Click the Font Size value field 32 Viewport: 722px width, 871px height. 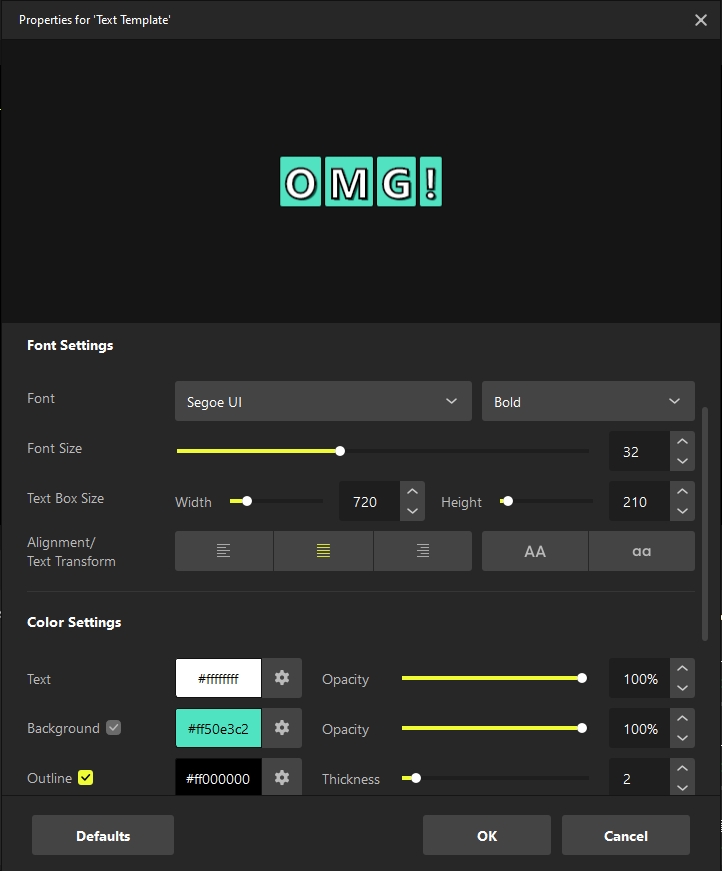click(x=639, y=451)
